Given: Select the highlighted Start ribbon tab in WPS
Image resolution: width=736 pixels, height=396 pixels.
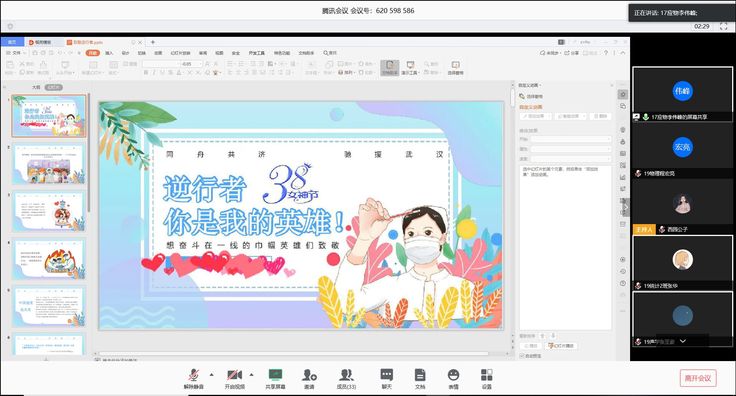Looking at the screenshot, I should click(x=93, y=53).
